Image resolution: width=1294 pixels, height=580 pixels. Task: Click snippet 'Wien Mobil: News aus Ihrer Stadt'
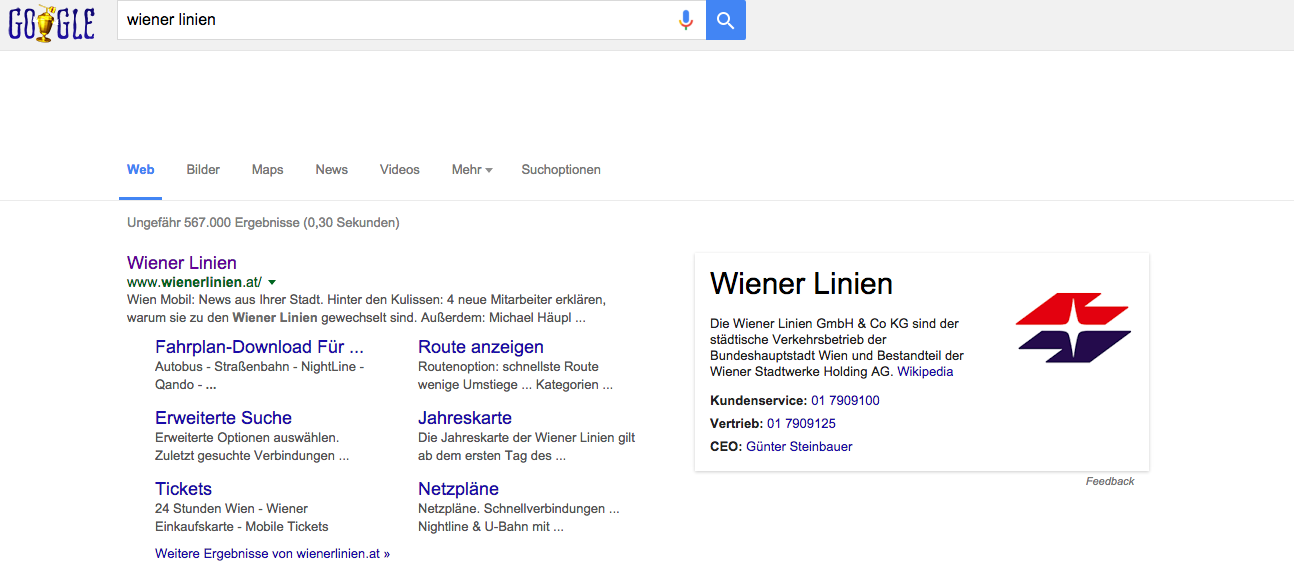click(230, 299)
